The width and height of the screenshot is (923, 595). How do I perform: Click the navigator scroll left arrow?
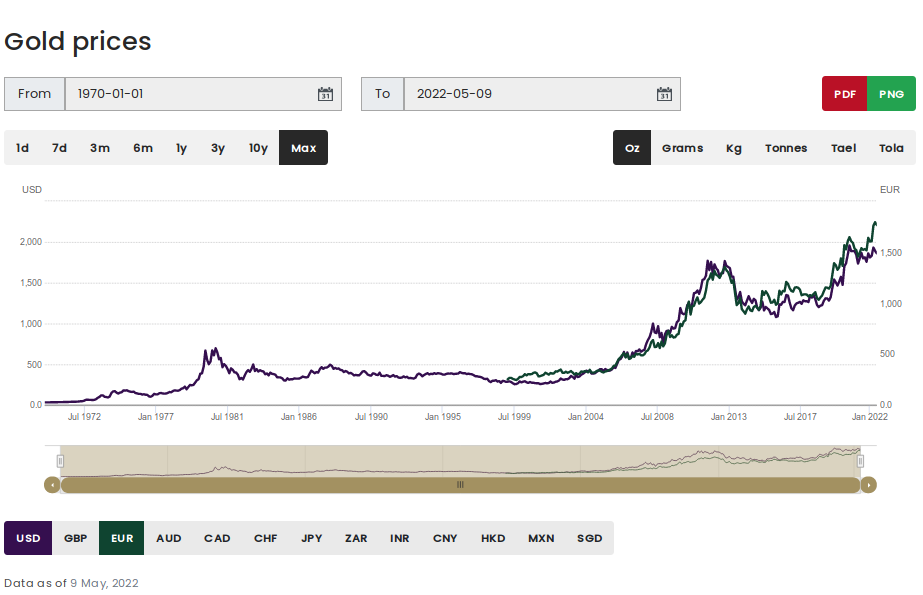pos(51,485)
